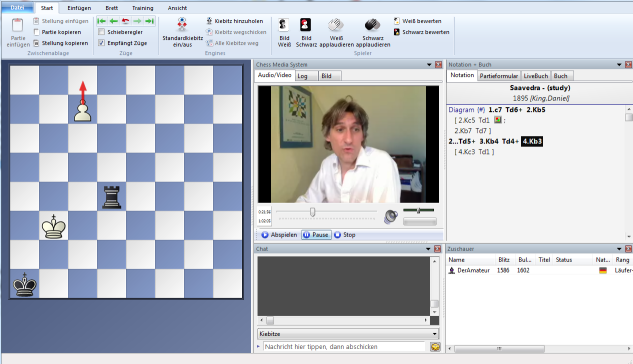
Task: Click the Diagram link in notation
Action: tap(461, 110)
